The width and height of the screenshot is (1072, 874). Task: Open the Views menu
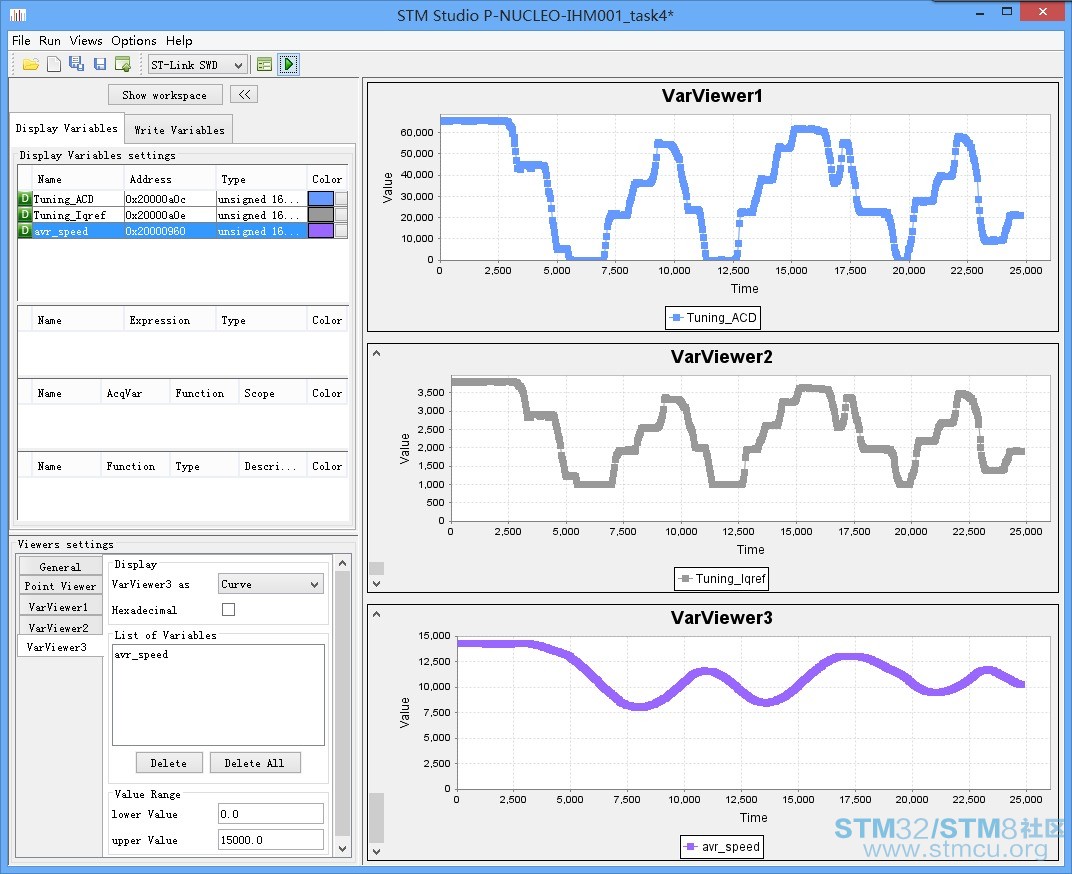pos(86,40)
